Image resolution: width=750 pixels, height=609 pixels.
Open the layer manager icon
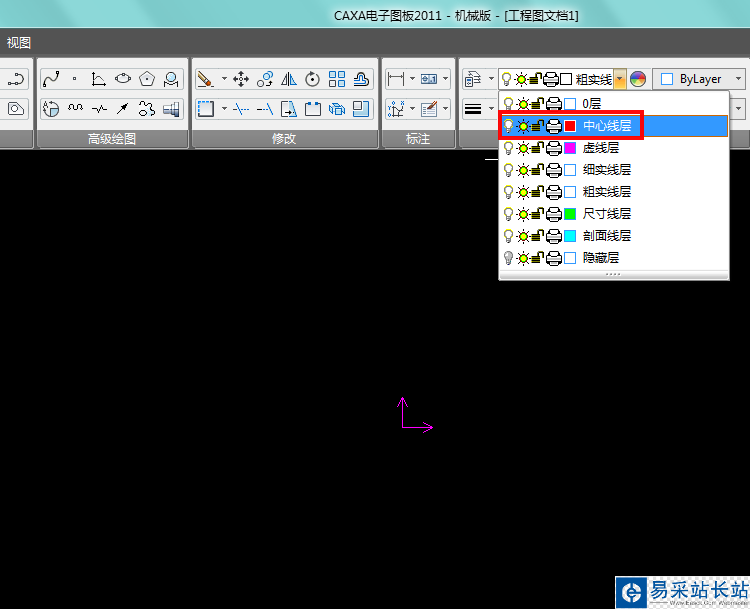coord(473,79)
